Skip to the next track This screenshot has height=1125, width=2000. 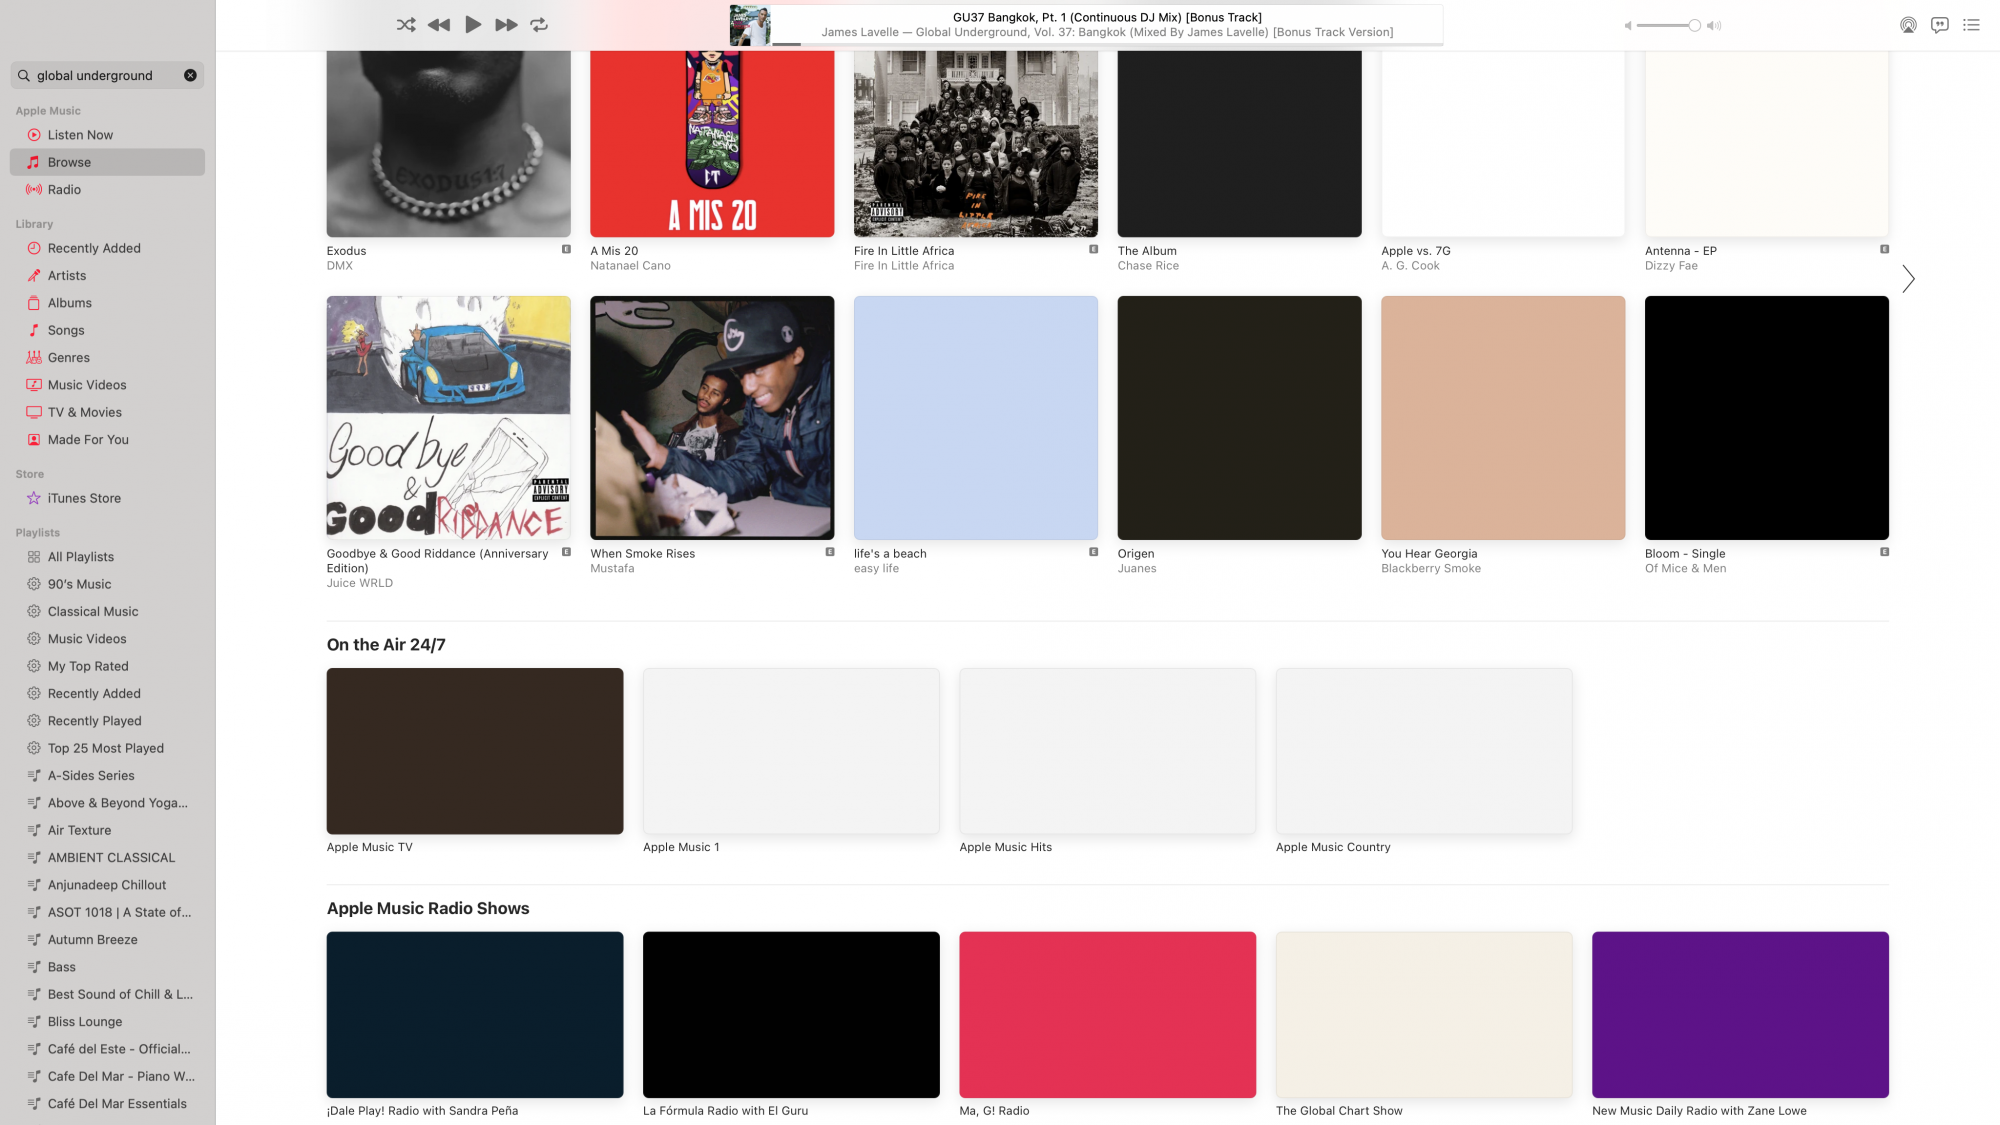coord(507,25)
